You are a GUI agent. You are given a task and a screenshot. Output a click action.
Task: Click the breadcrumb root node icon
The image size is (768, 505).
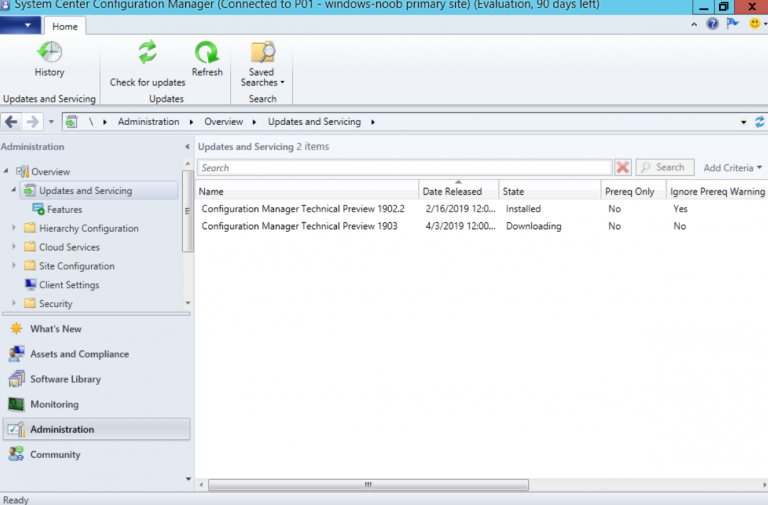(x=72, y=121)
